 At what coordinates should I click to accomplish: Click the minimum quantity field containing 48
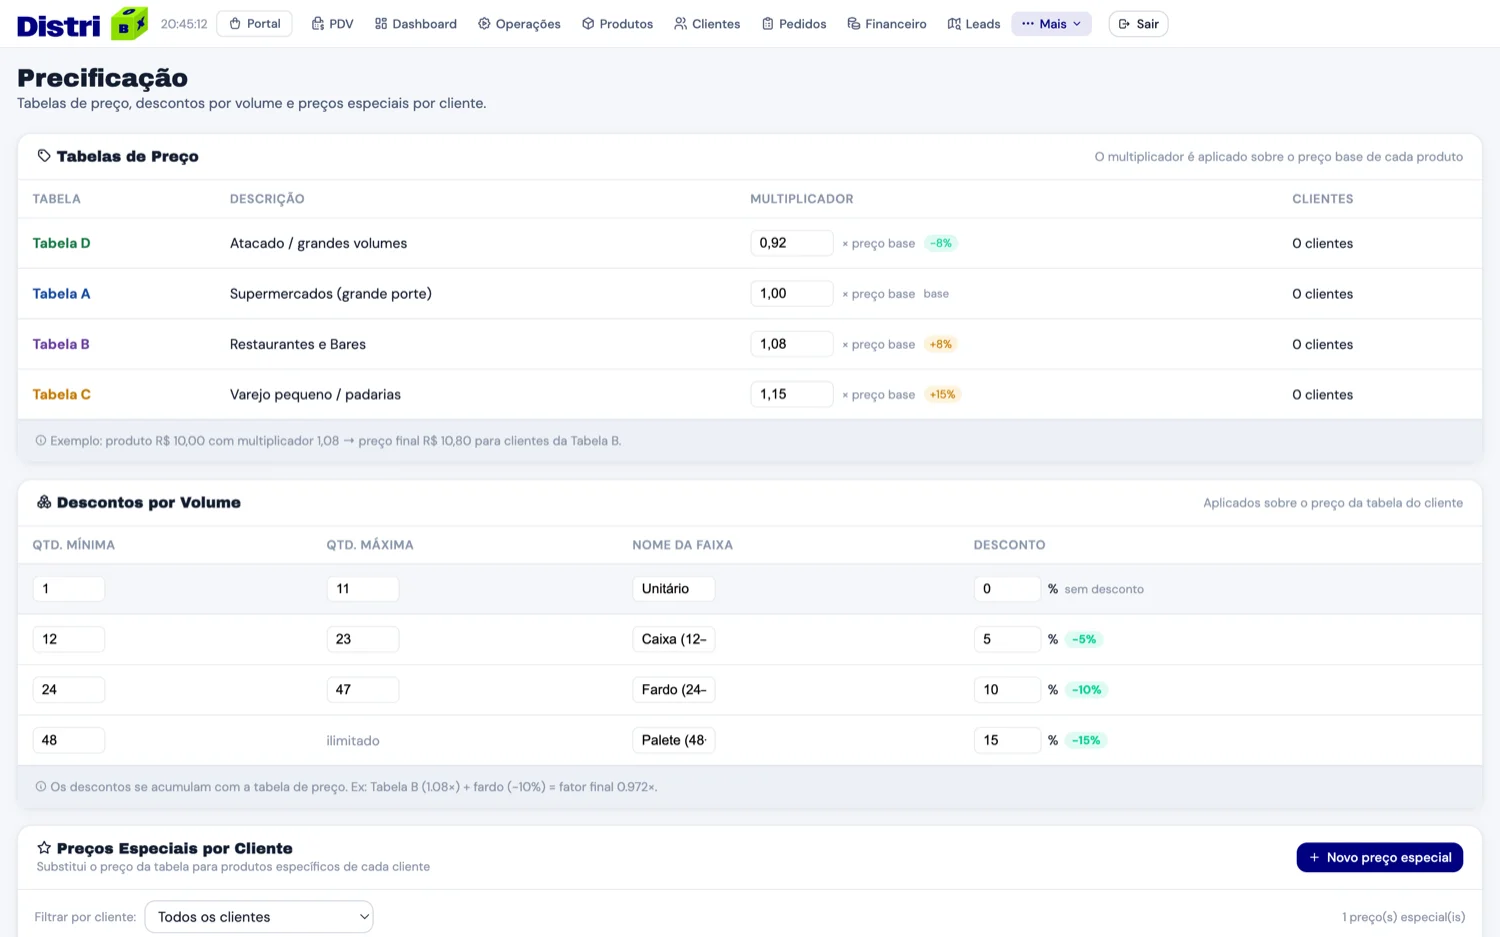[69, 740]
